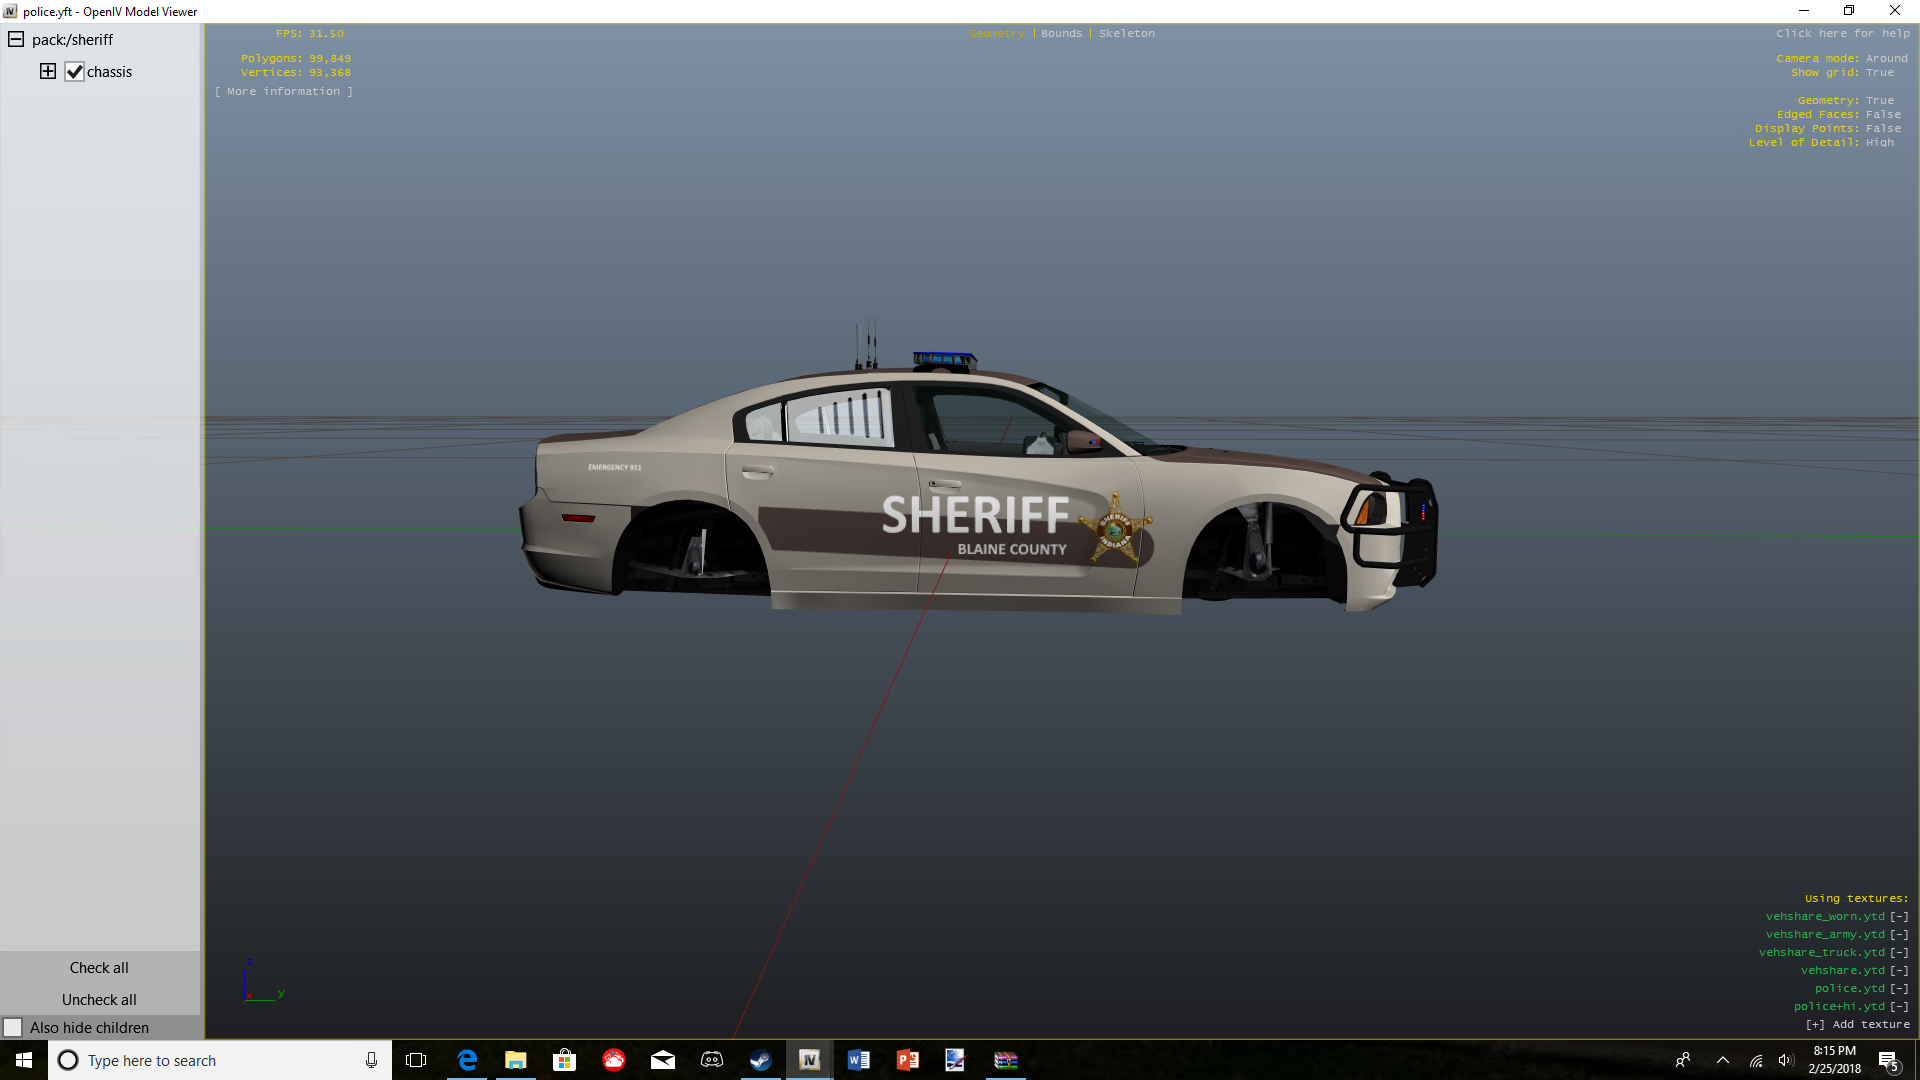This screenshot has width=1920, height=1080.
Task: Click Add texture link
Action: [x=1857, y=1024]
